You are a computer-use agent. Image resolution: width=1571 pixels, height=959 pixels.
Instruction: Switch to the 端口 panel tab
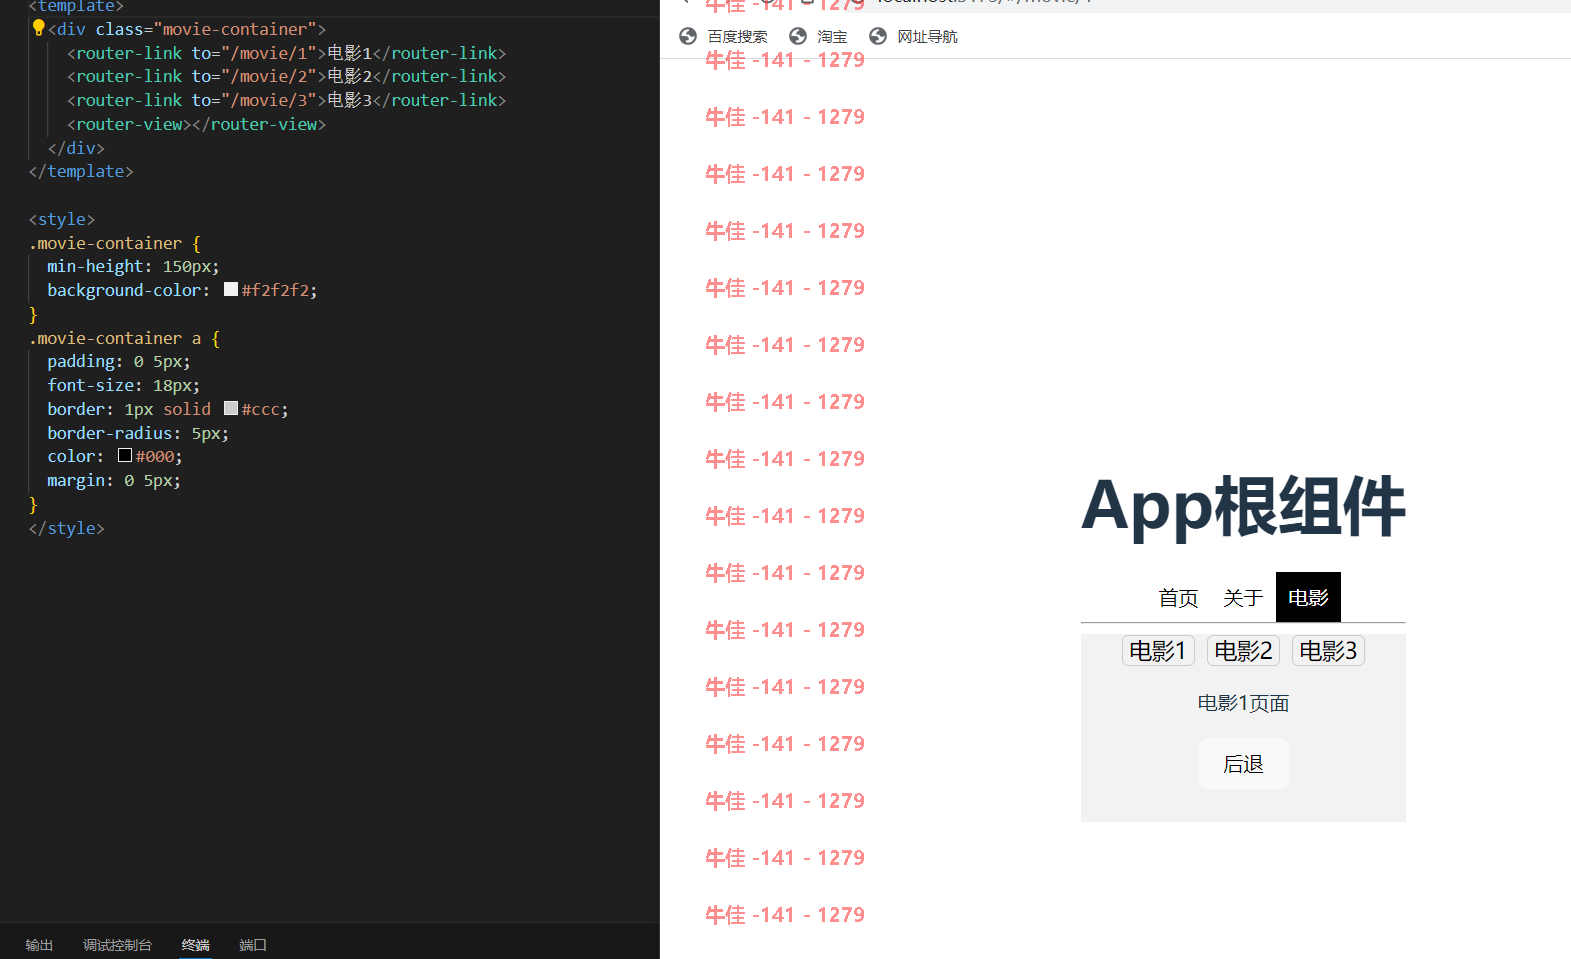pyautogui.click(x=253, y=945)
